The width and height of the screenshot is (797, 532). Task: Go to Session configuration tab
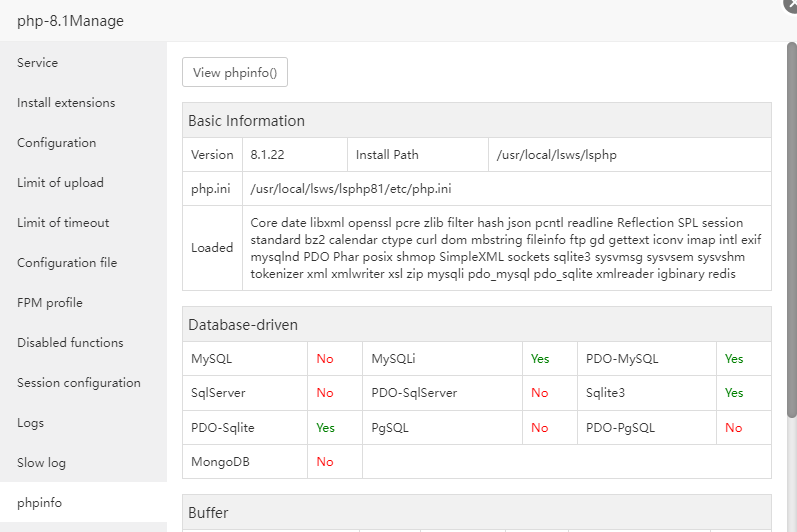pos(79,383)
